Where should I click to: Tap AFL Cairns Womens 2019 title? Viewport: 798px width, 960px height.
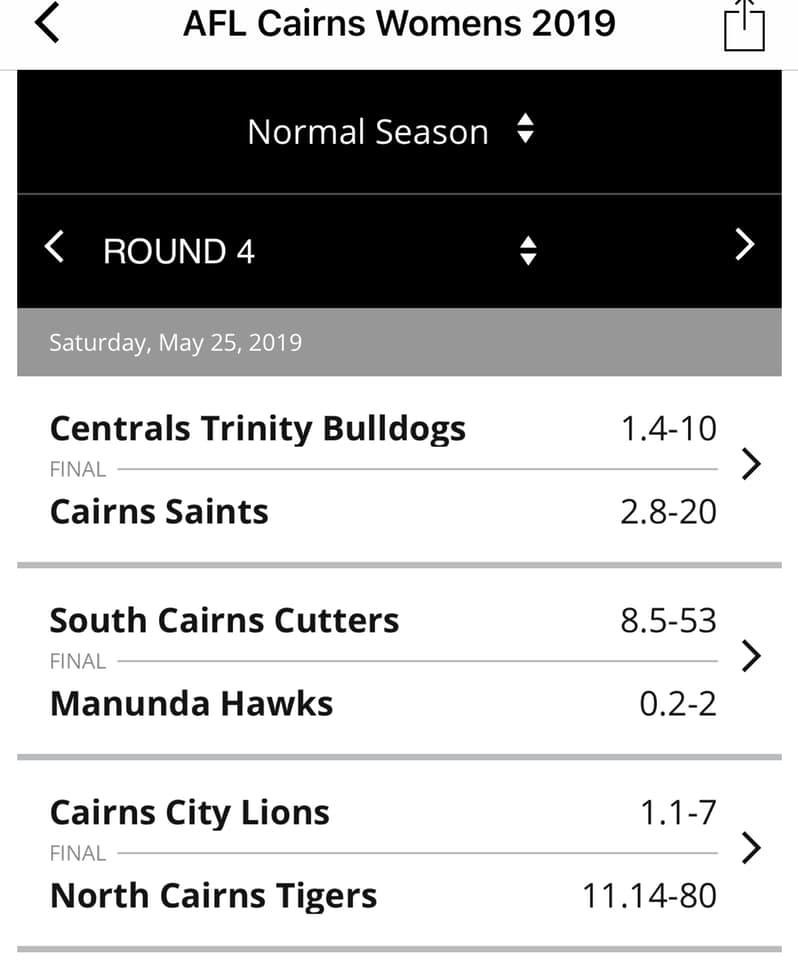pos(399,24)
